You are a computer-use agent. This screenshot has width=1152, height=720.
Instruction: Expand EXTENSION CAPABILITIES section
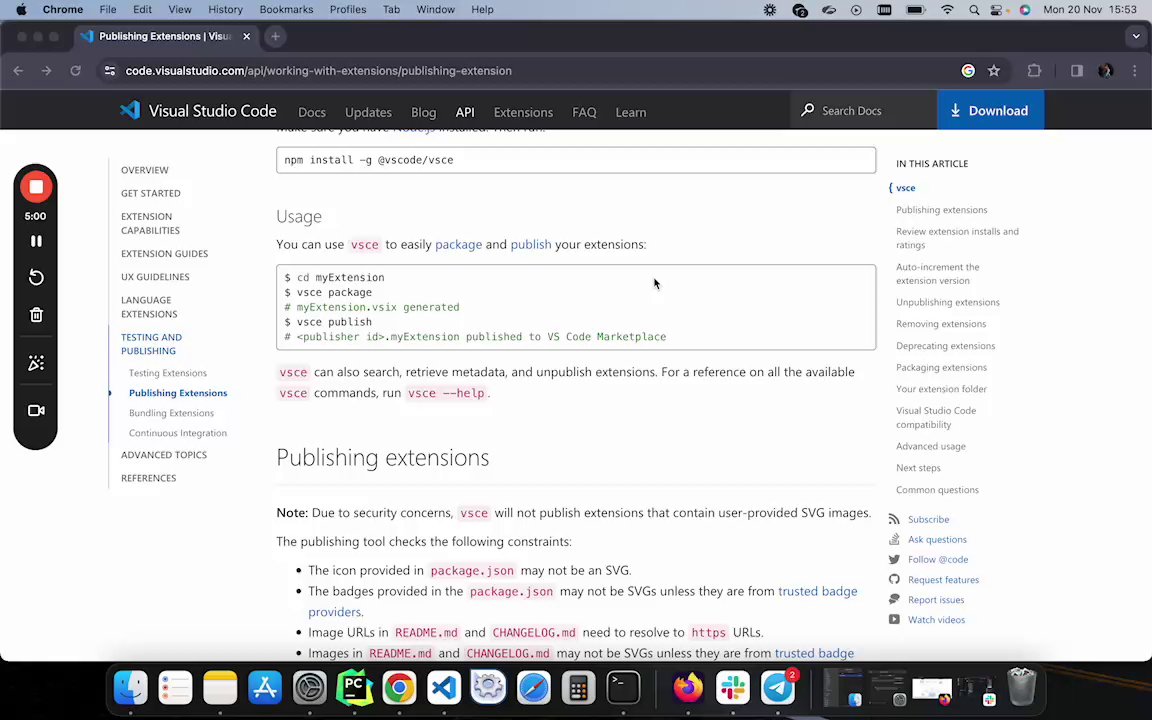pyautogui.click(x=150, y=223)
